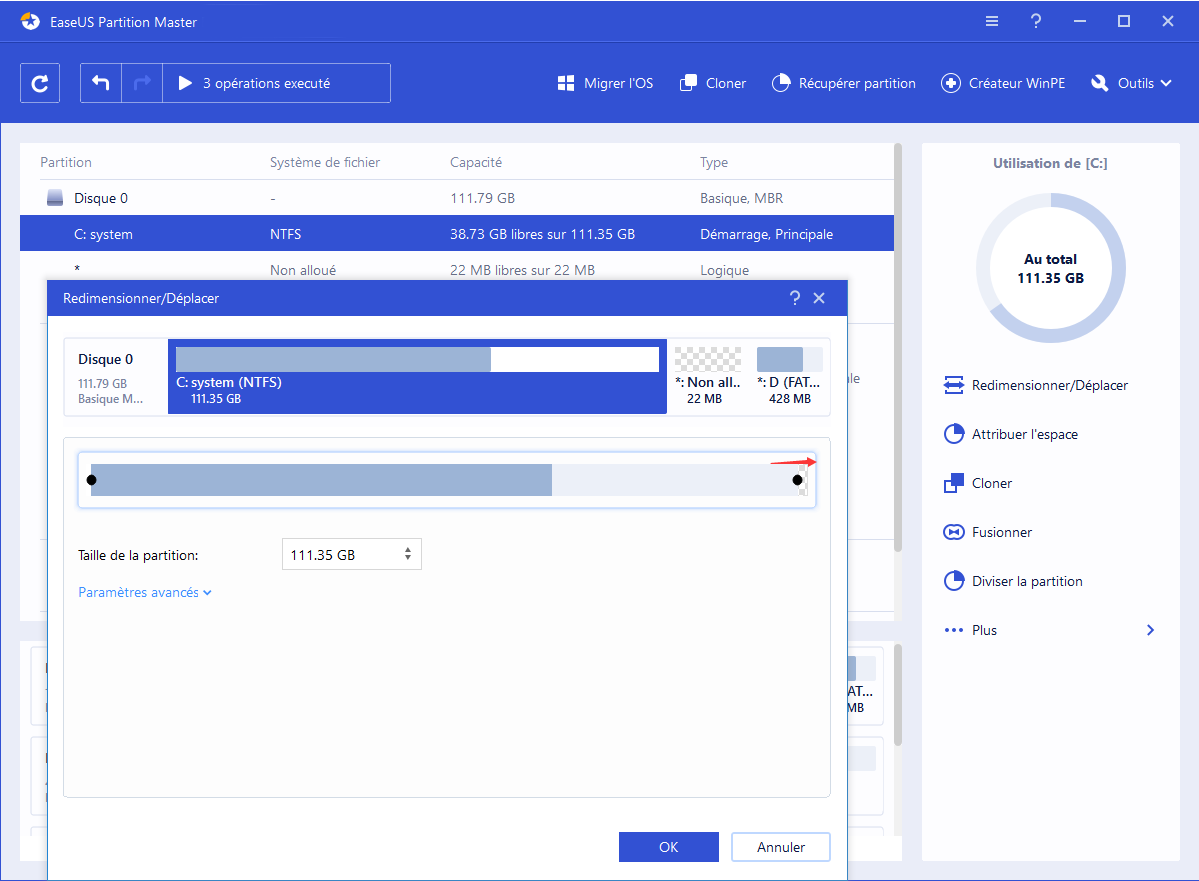Close the Redimensionner/Déplacer dialog
The image size is (1199, 881).
819,298
